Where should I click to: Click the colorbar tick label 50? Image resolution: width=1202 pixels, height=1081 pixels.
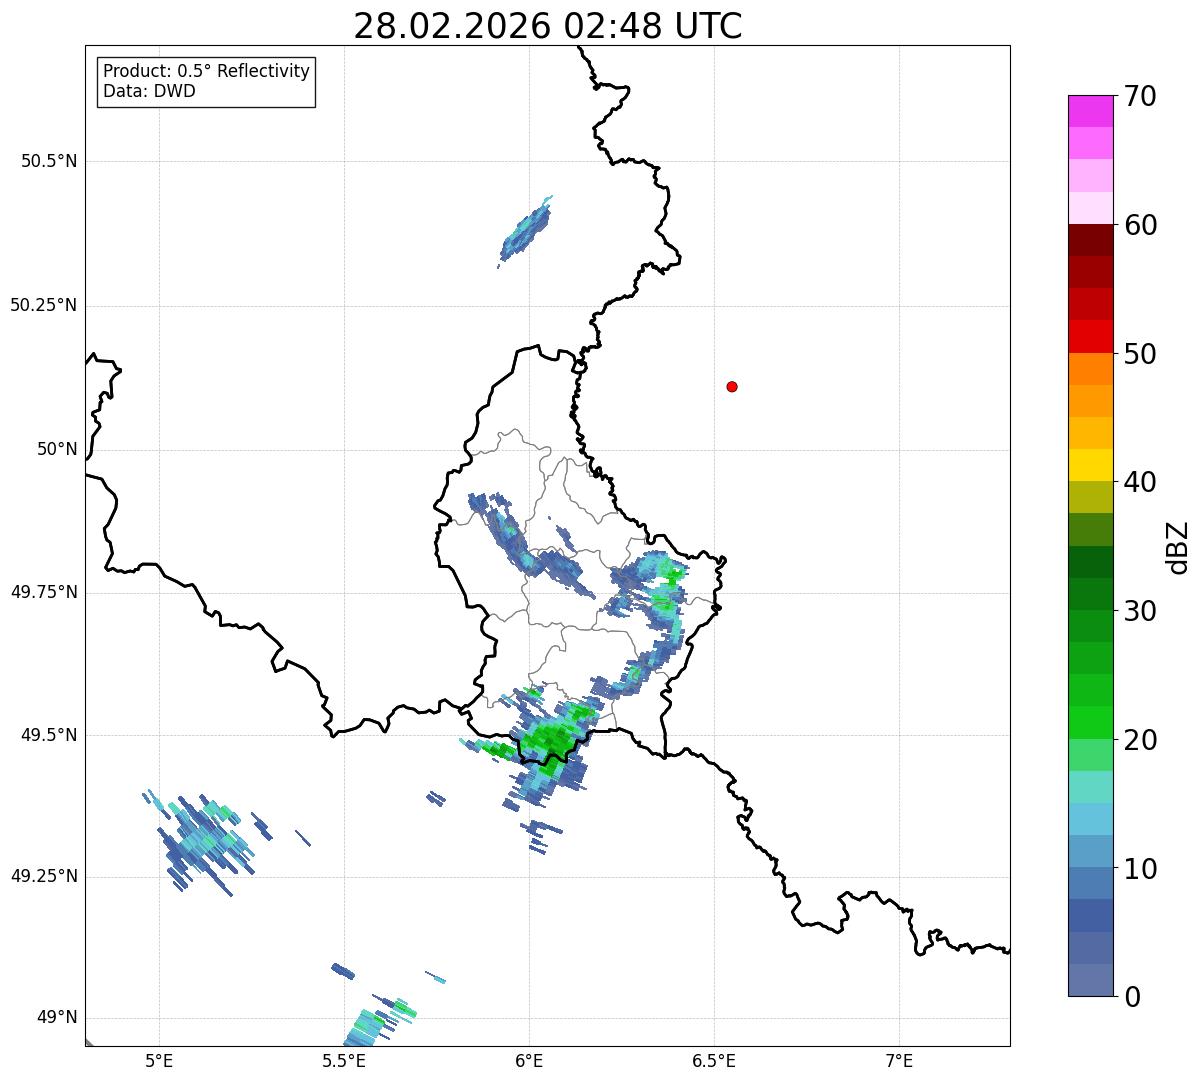pyautogui.click(x=1140, y=354)
